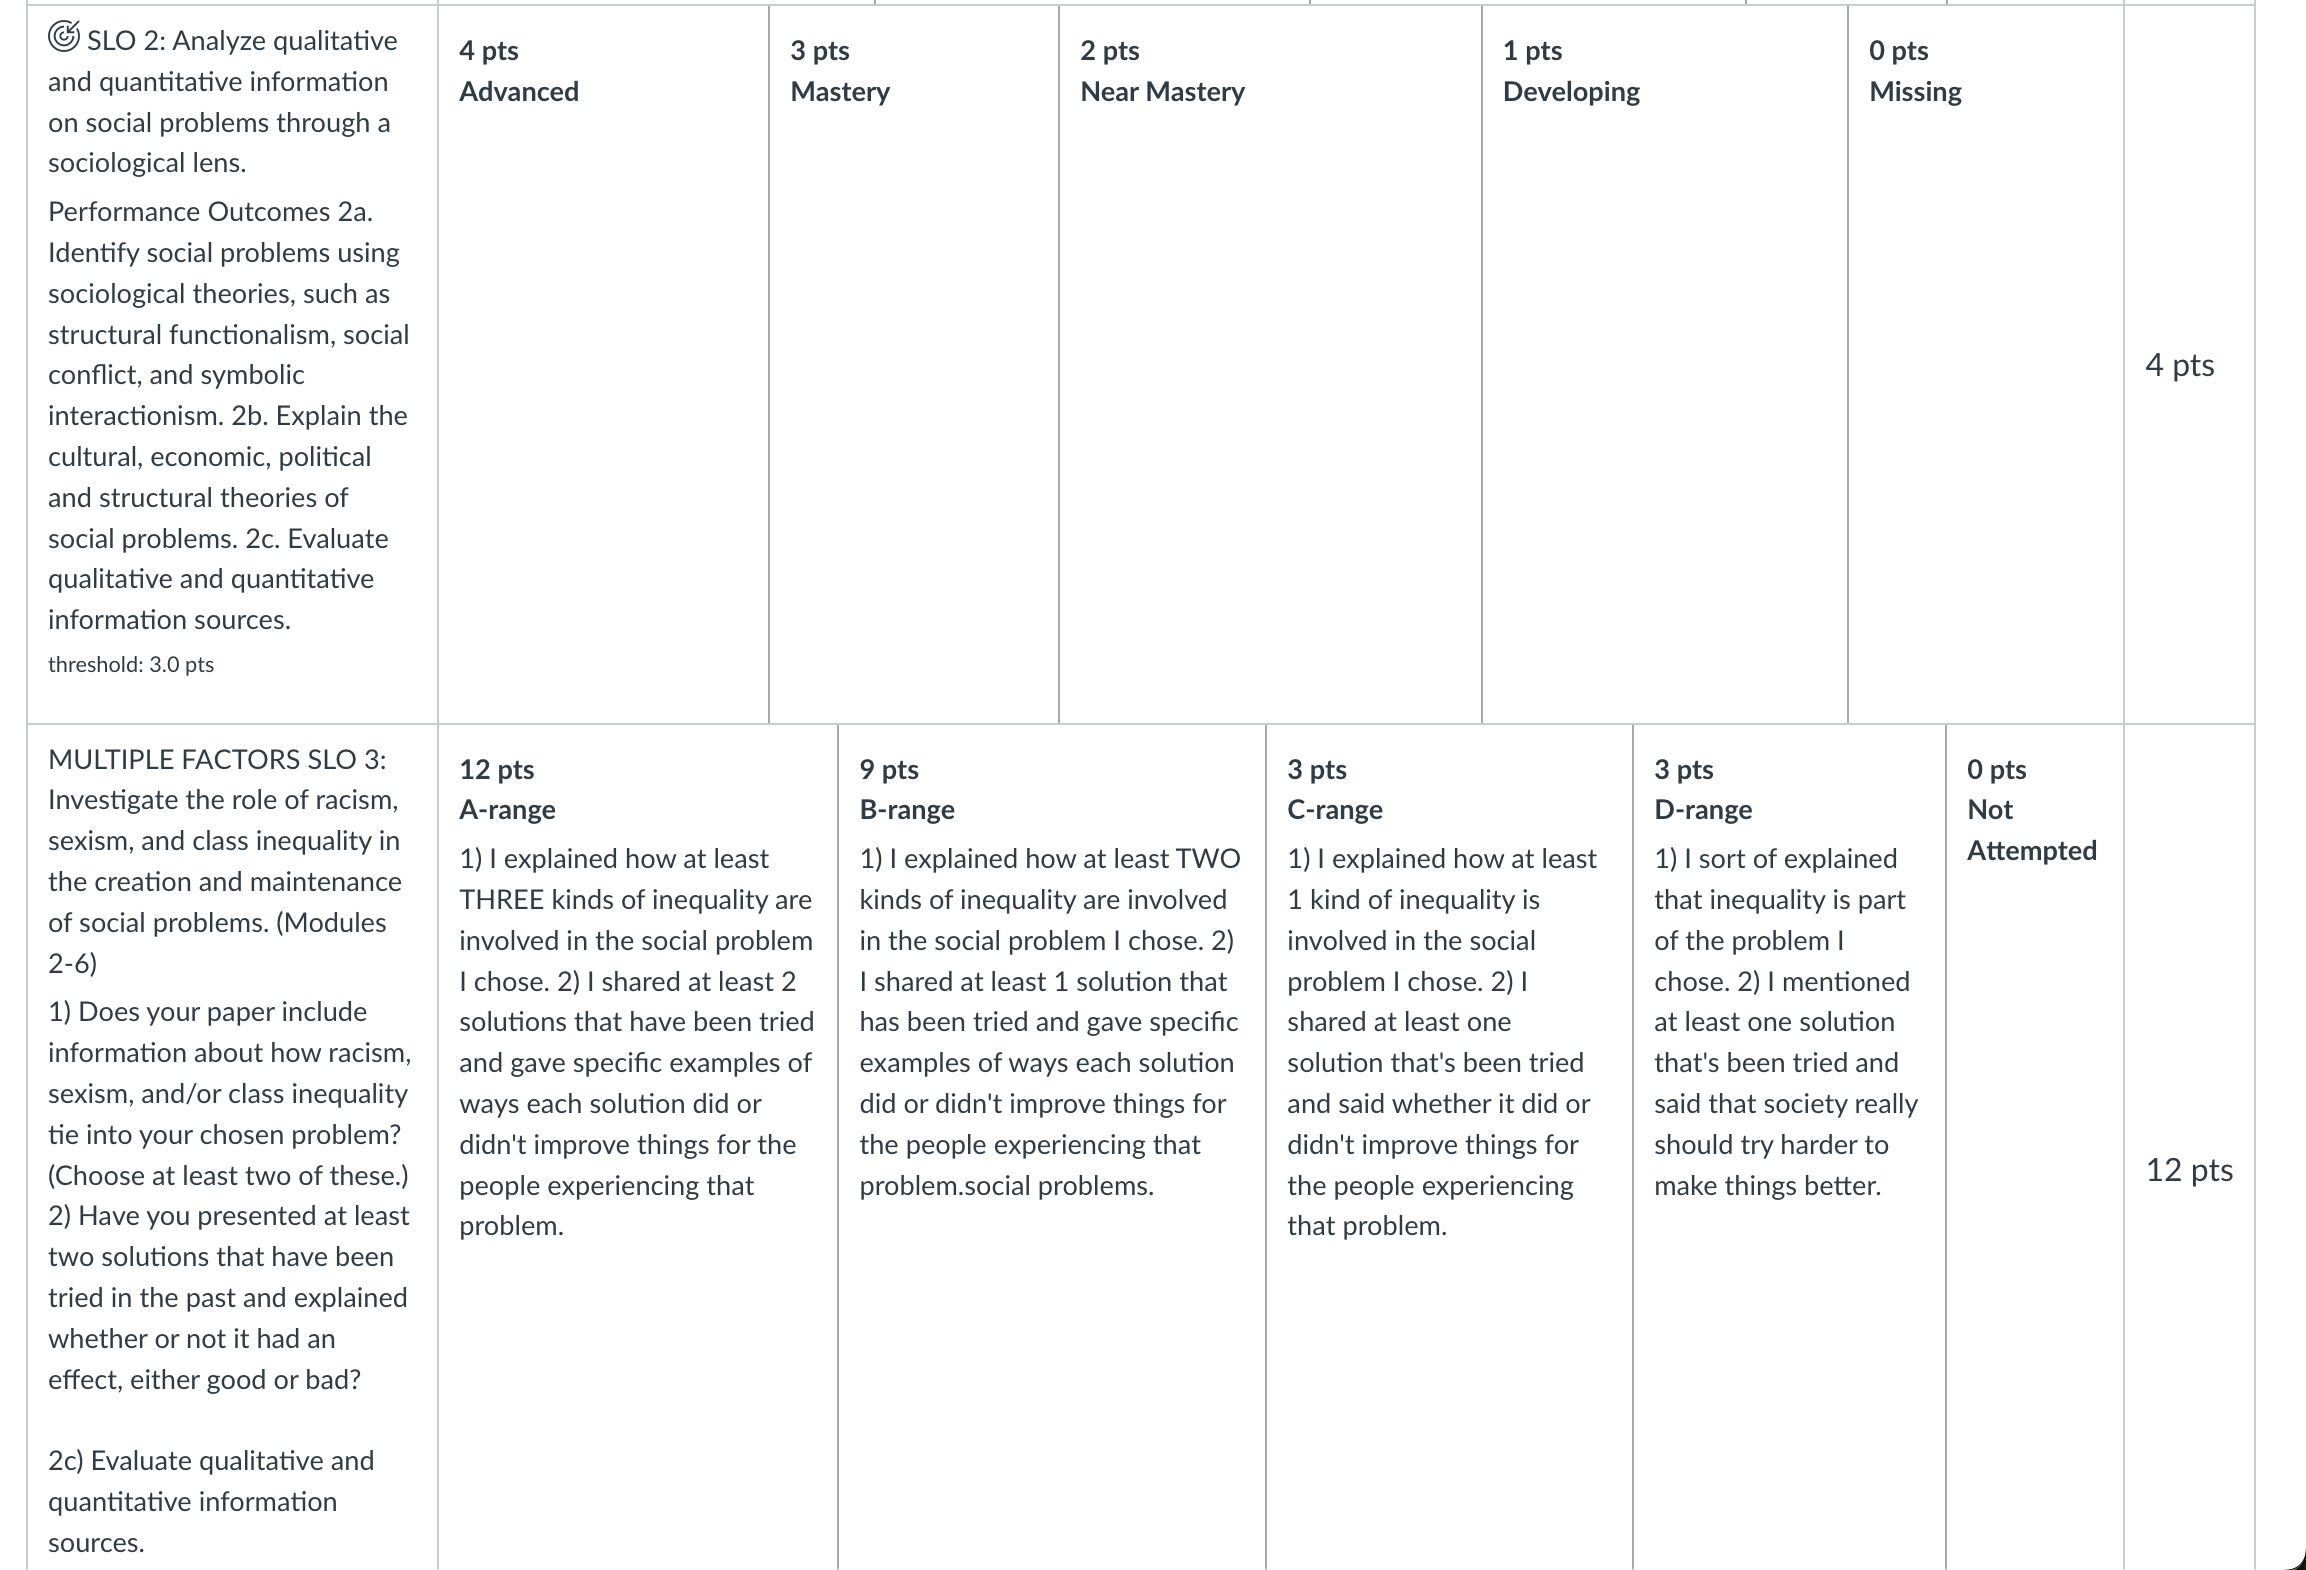The image size is (2306, 1570).
Task: Click the B-range TWO kinds description text
Action: coord(1050,1022)
